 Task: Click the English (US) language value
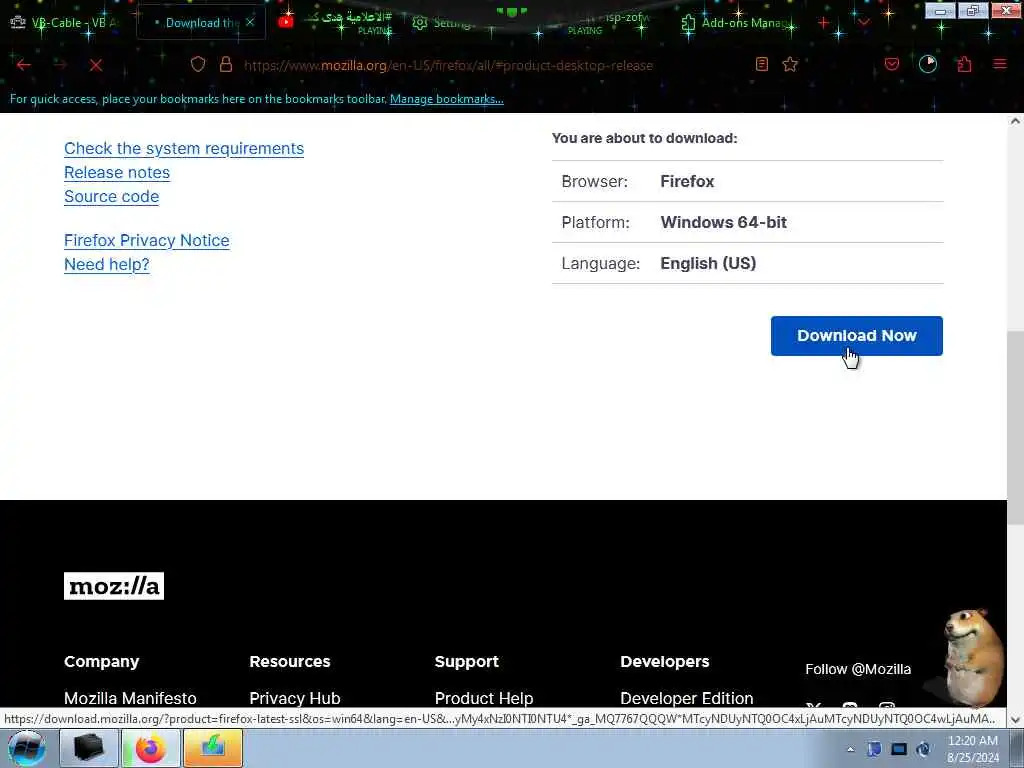(708, 263)
